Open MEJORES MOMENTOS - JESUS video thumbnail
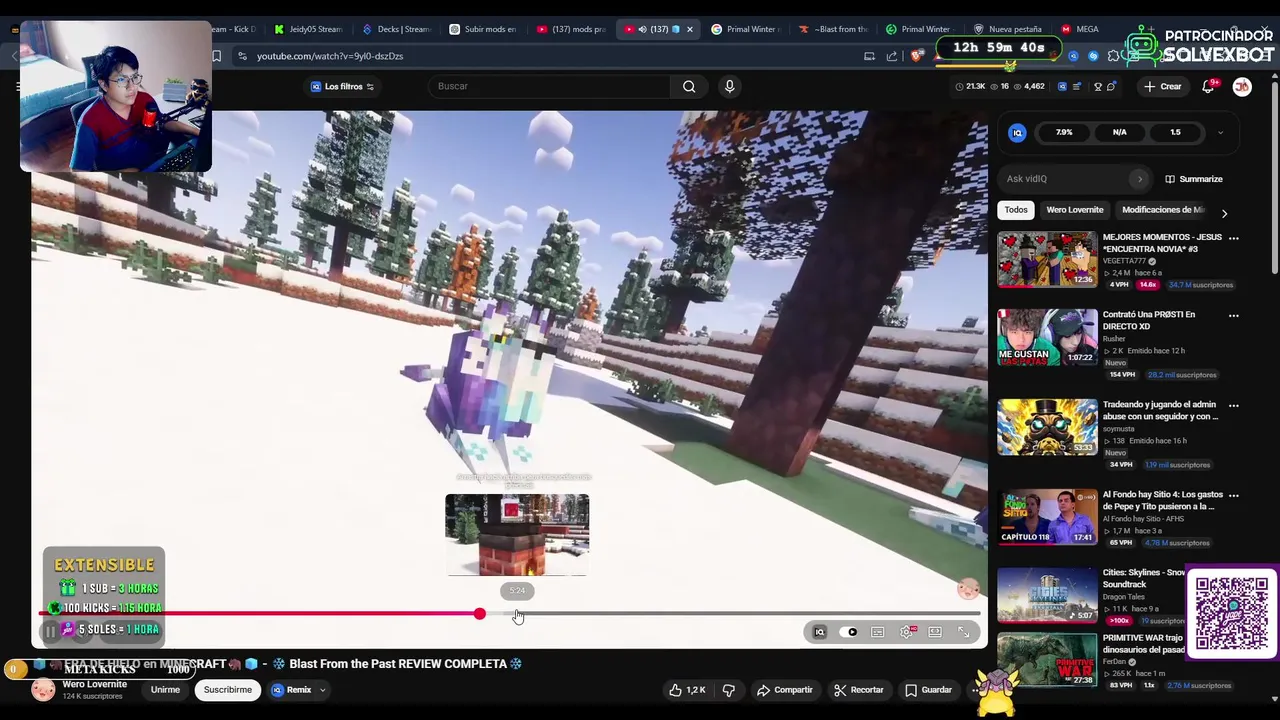 pyautogui.click(x=1047, y=259)
